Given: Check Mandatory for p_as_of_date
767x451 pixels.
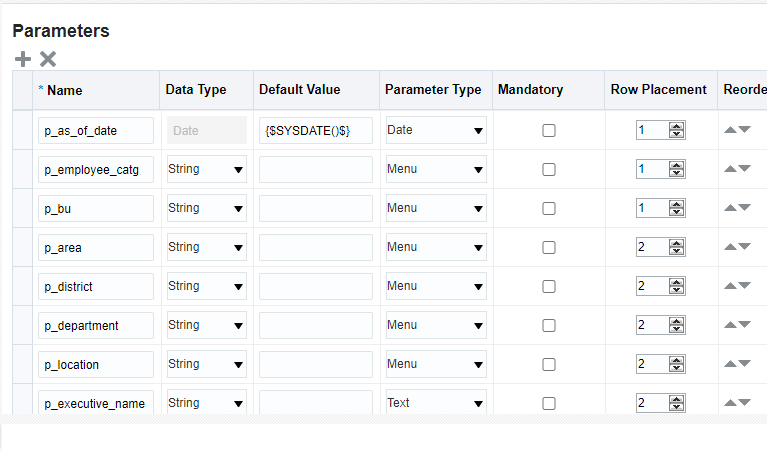Looking at the screenshot, I should pos(549,131).
